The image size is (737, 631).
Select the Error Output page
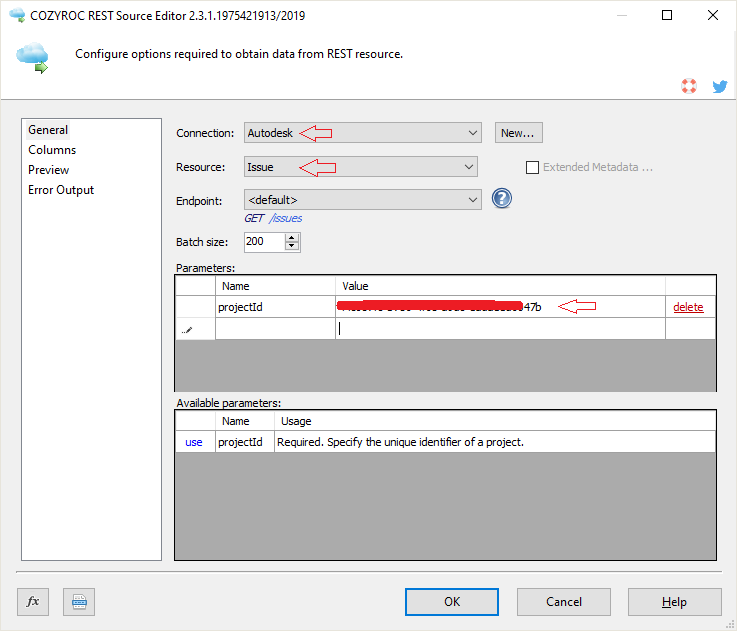point(61,190)
